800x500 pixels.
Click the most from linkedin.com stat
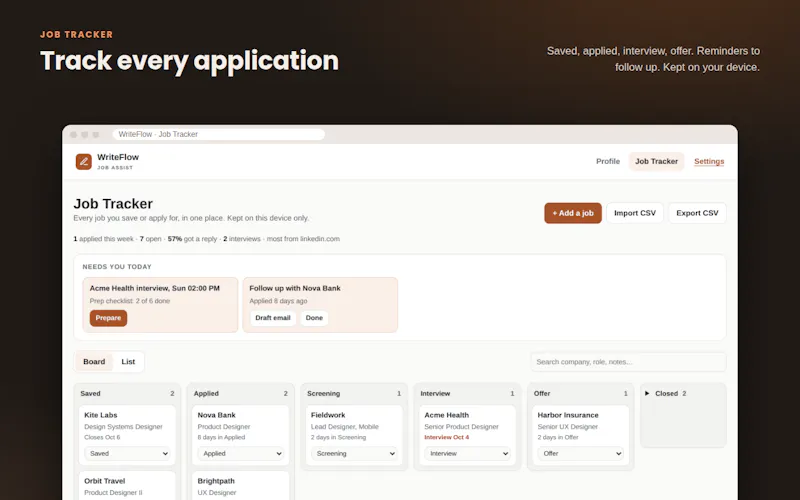pyautogui.click(x=303, y=239)
